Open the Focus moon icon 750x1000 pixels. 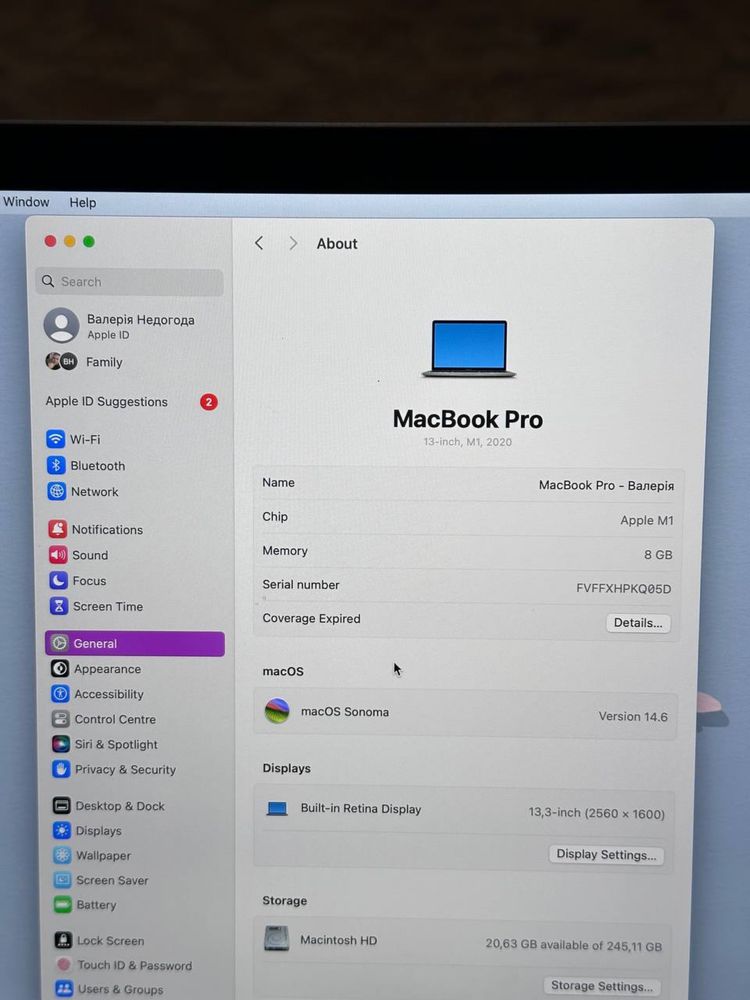click(x=58, y=580)
